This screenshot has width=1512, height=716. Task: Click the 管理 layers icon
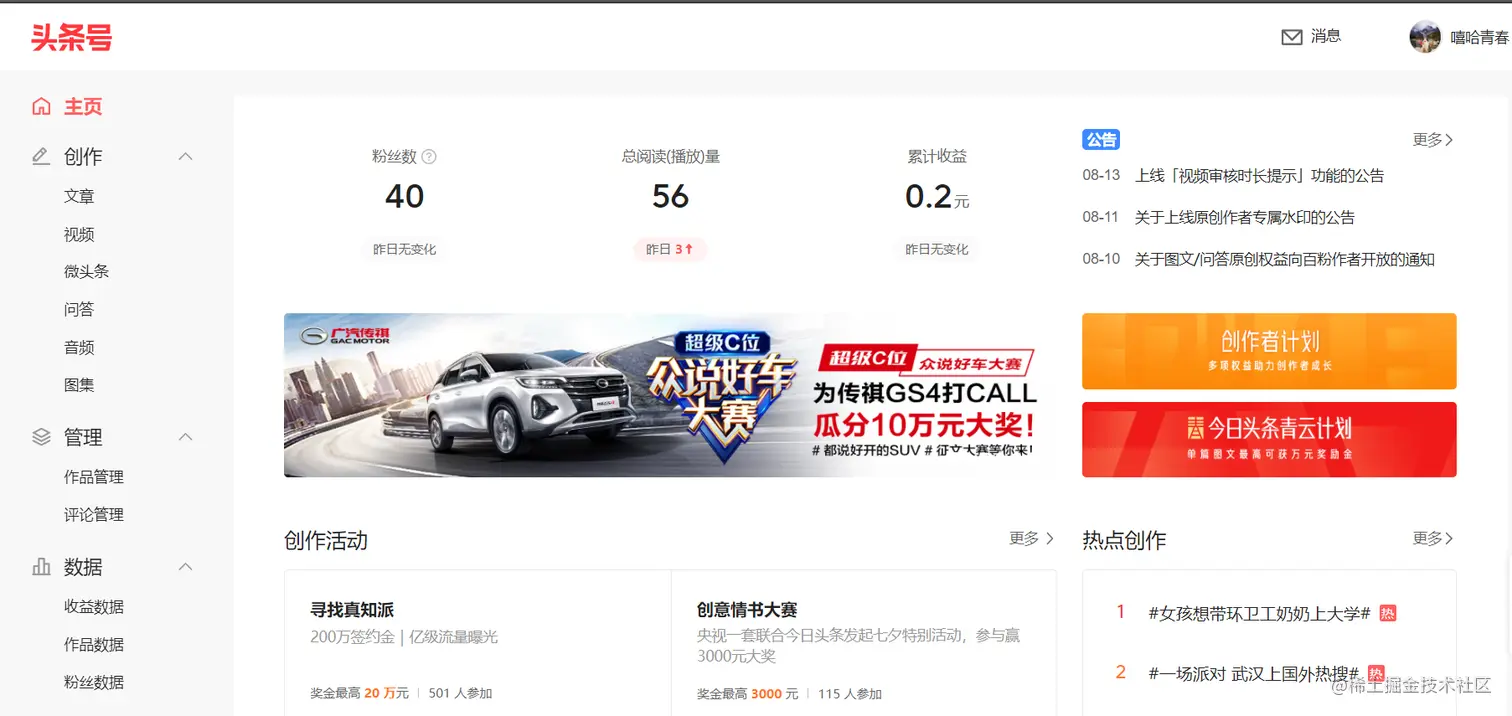point(41,437)
